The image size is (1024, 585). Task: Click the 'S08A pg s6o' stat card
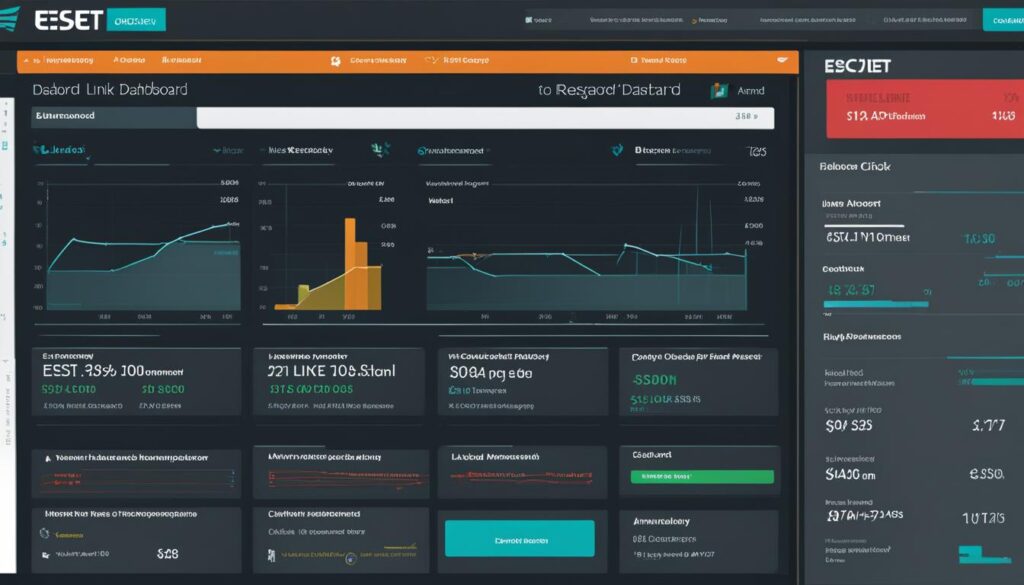coord(522,381)
